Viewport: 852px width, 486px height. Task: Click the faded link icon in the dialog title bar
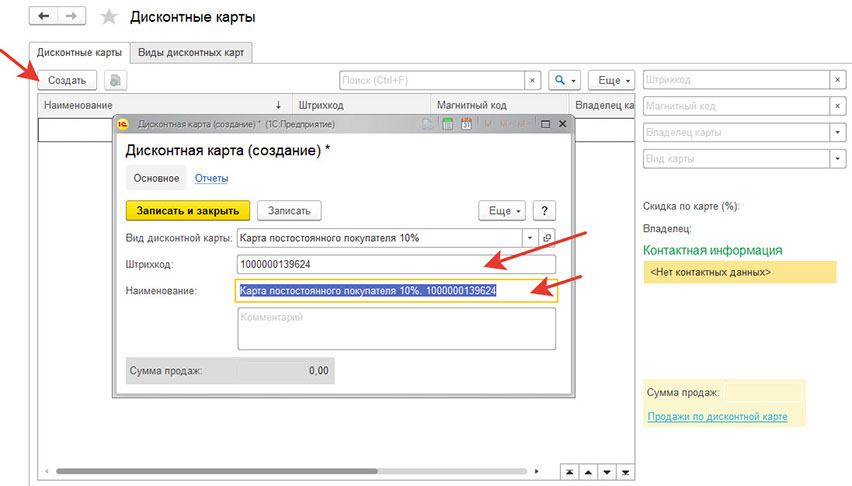click(x=428, y=124)
